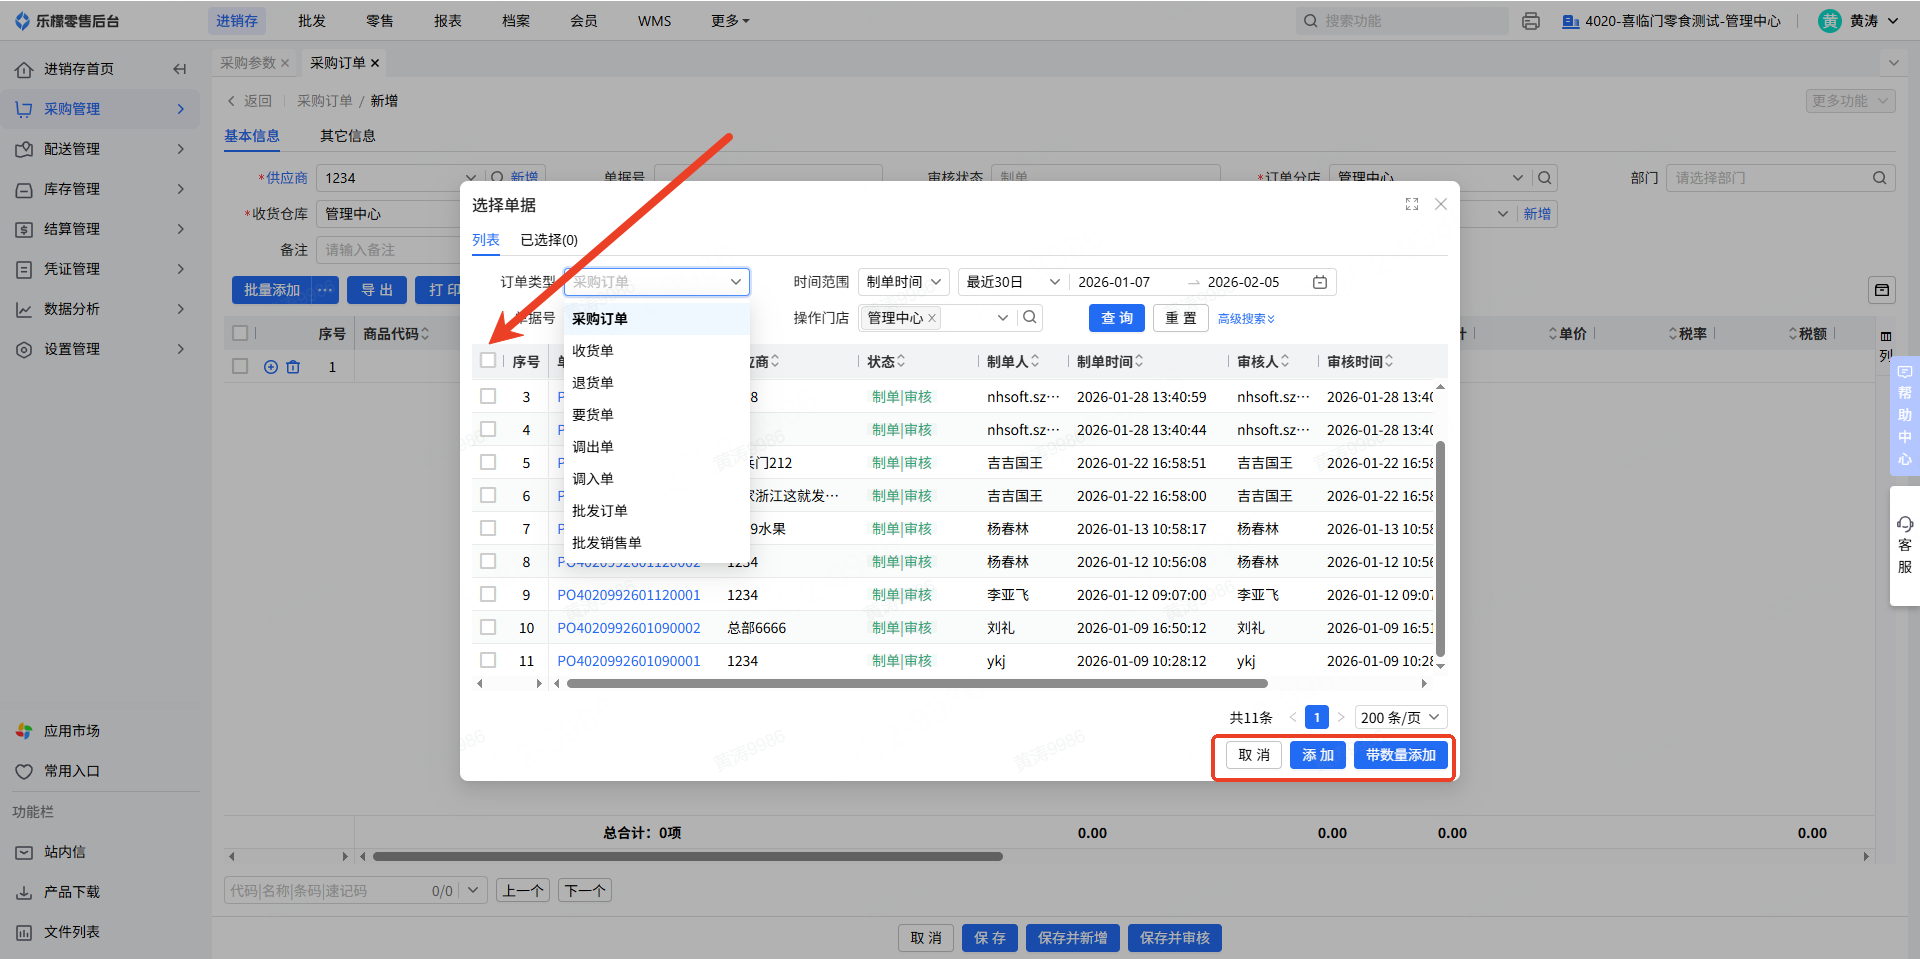Open the 最近30日 dropdown
Screen dimensions: 1920x959
click(1012, 282)
